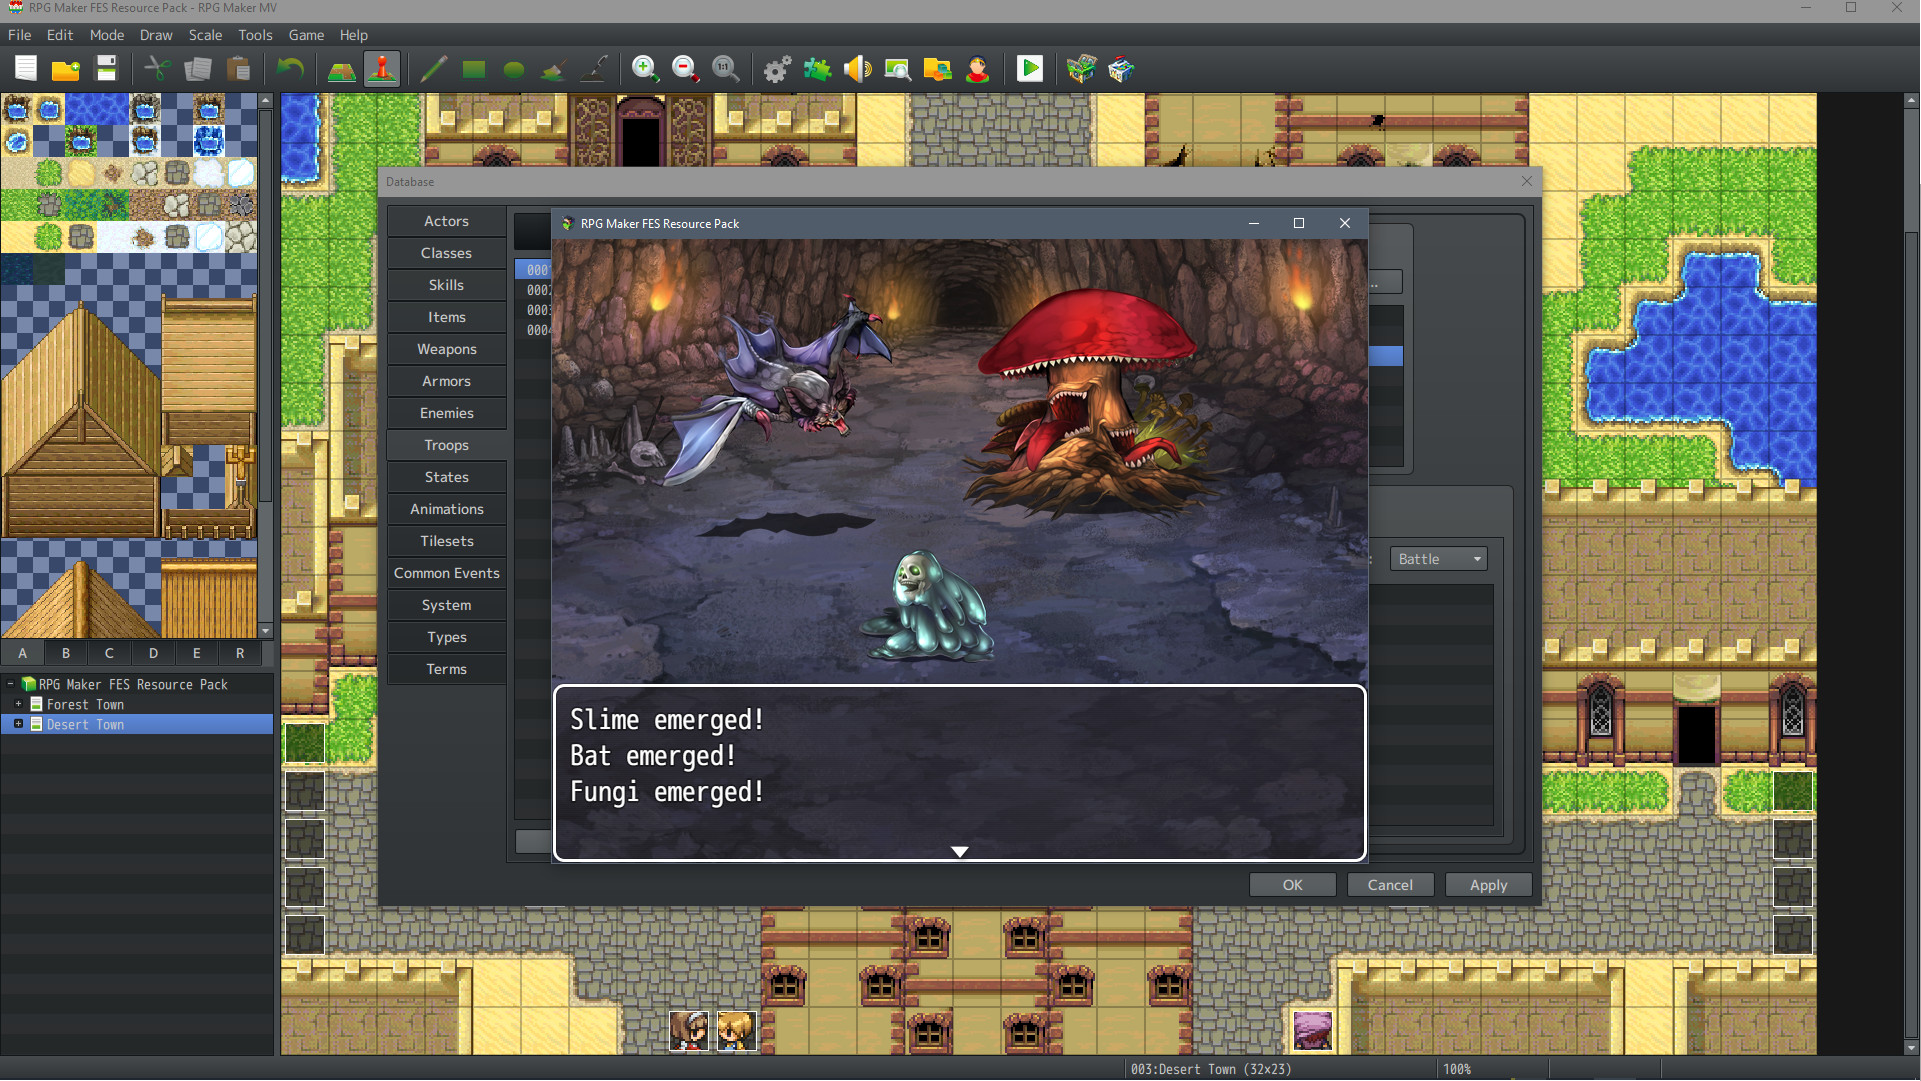Viewport: 1921px width, 1081px height.
Task: Expand the Desert Town tree node
Action: click(17, 724)
